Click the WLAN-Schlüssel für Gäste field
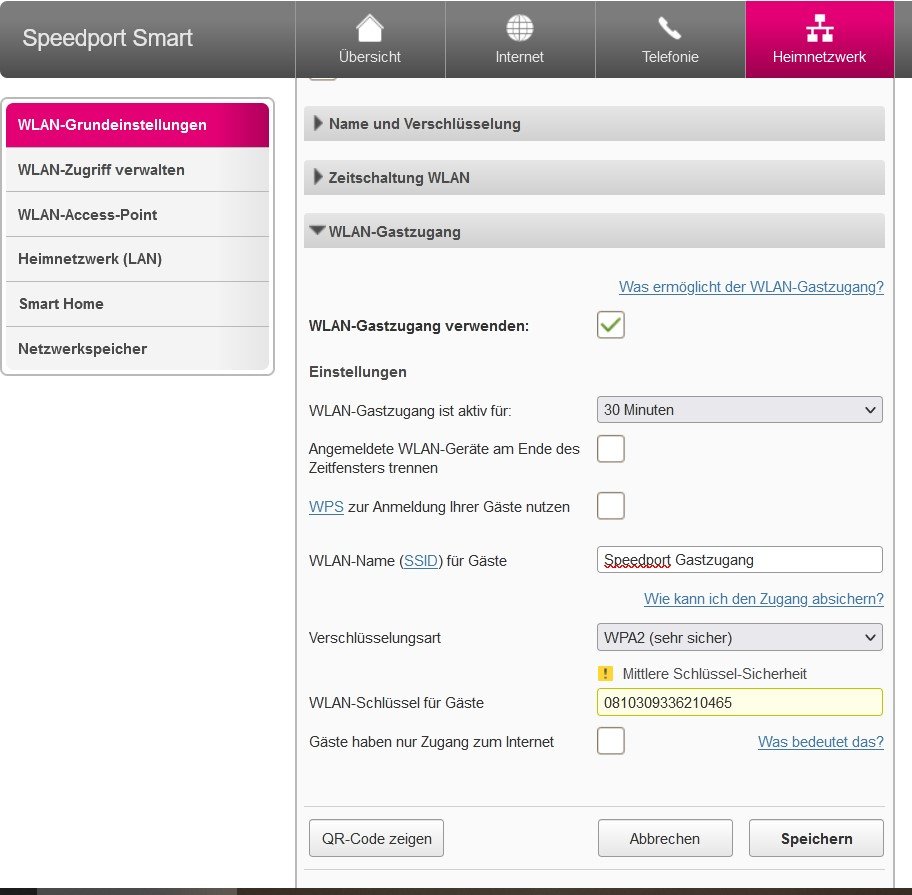This screenshot has height=895, width=912. click(739, 702)
